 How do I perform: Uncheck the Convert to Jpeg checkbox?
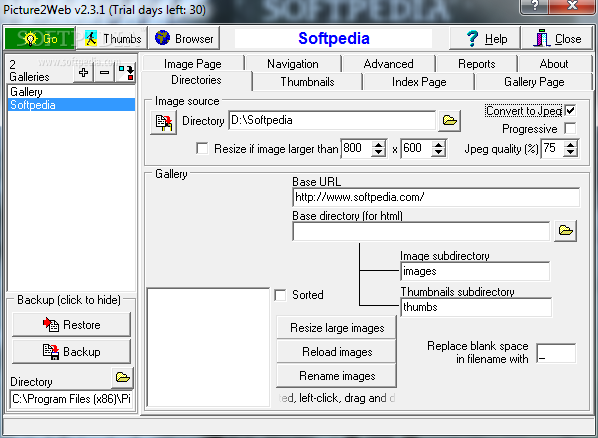tap(571, 111)
